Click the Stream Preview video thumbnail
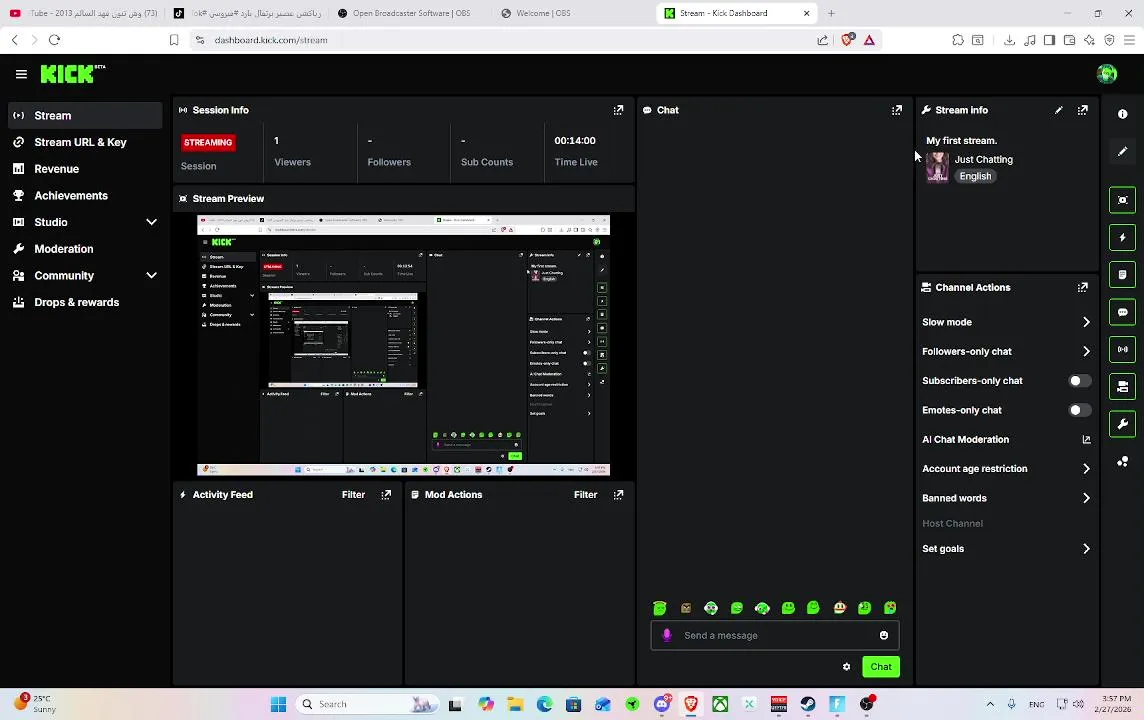This screenshot has height=720, width=1144. [403, 345]
